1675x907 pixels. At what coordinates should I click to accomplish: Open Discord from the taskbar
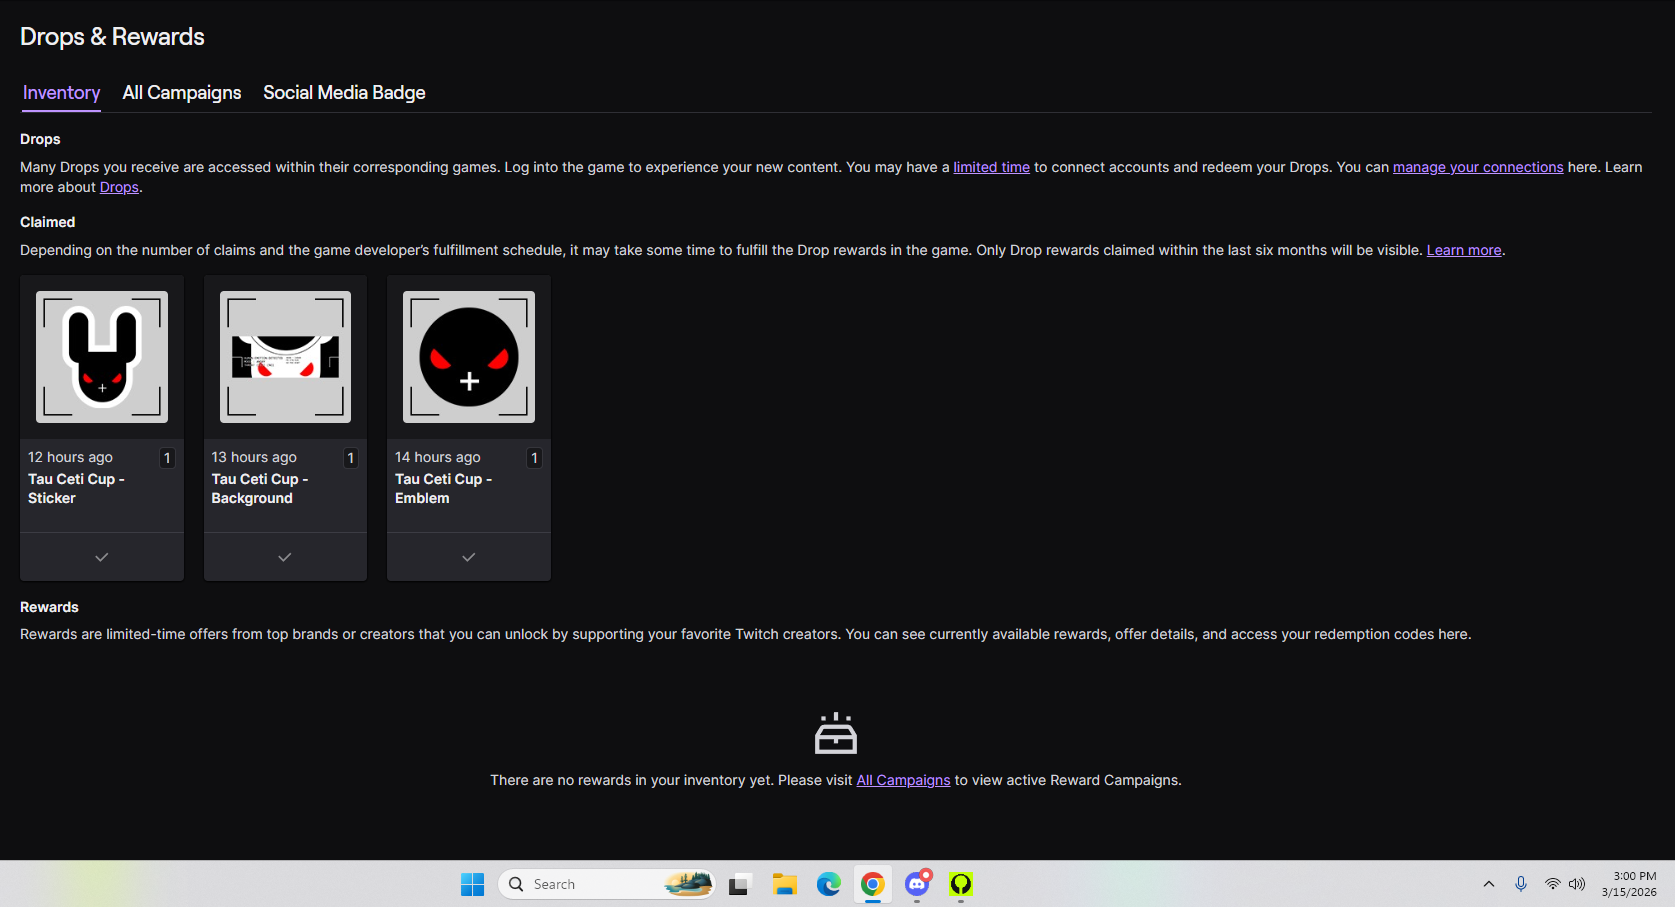[917, 884]
